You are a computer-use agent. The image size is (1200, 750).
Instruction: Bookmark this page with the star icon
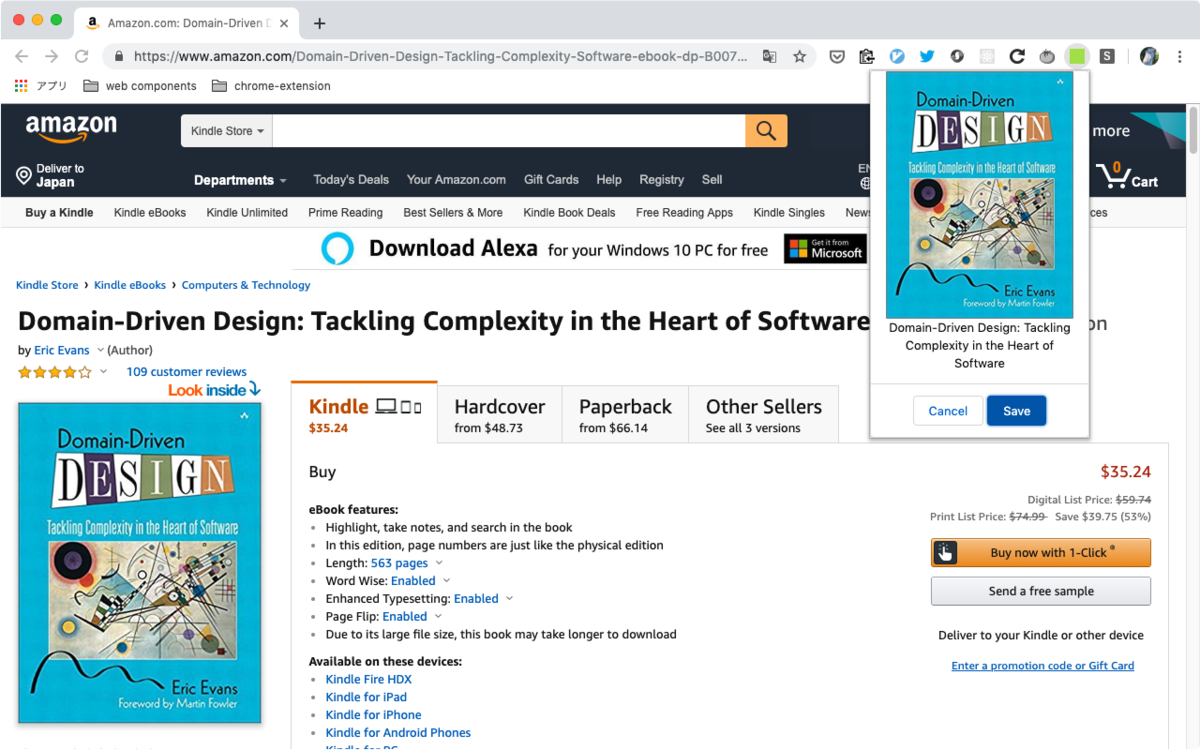800,57
